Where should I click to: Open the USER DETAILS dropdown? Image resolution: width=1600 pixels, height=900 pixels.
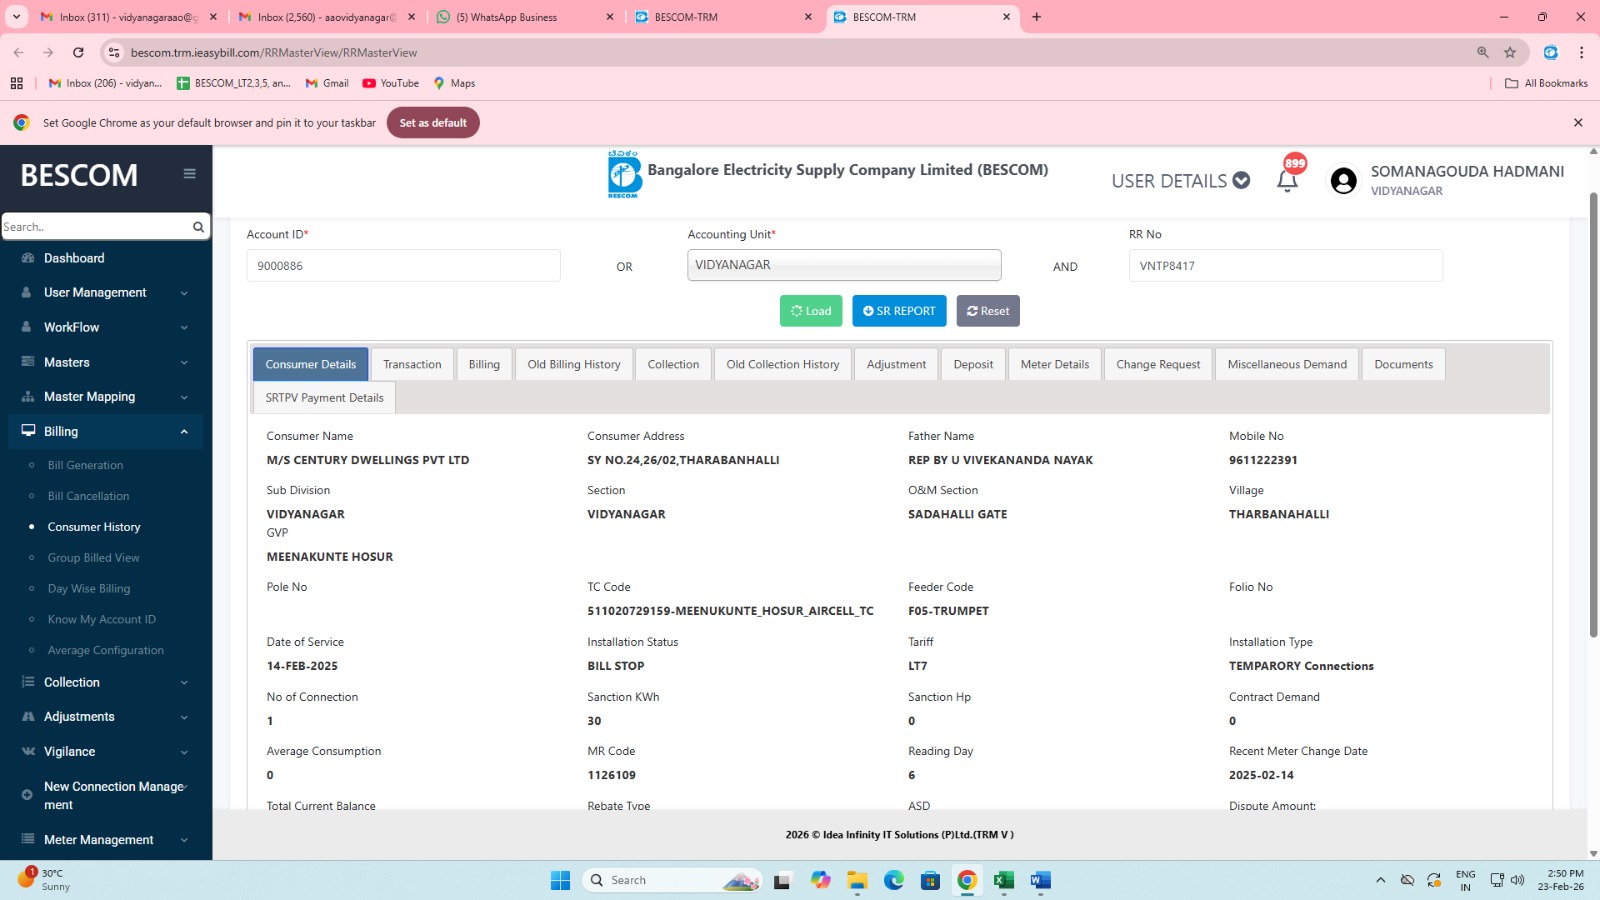1180,181
